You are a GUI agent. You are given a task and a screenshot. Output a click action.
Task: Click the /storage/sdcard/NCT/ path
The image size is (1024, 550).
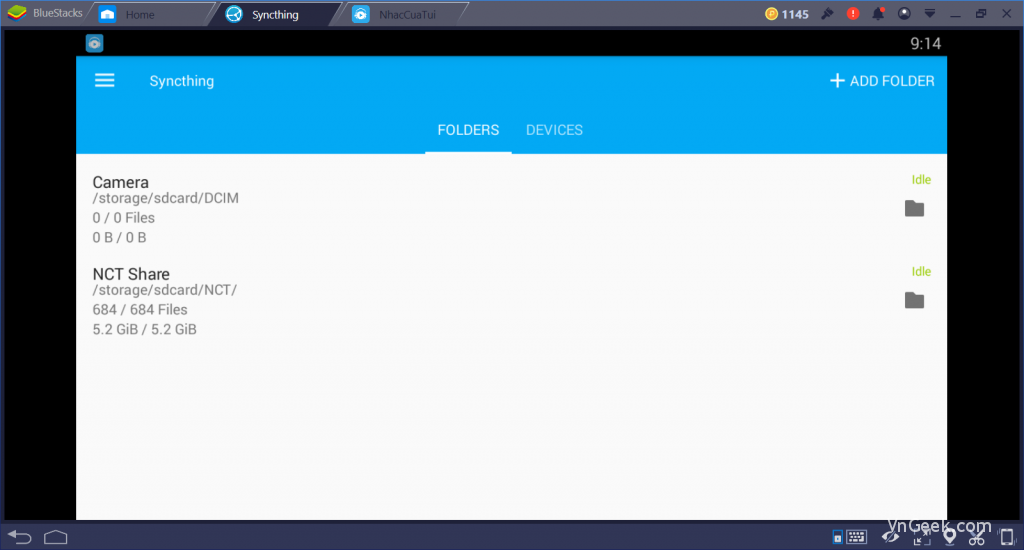point(165,290)
